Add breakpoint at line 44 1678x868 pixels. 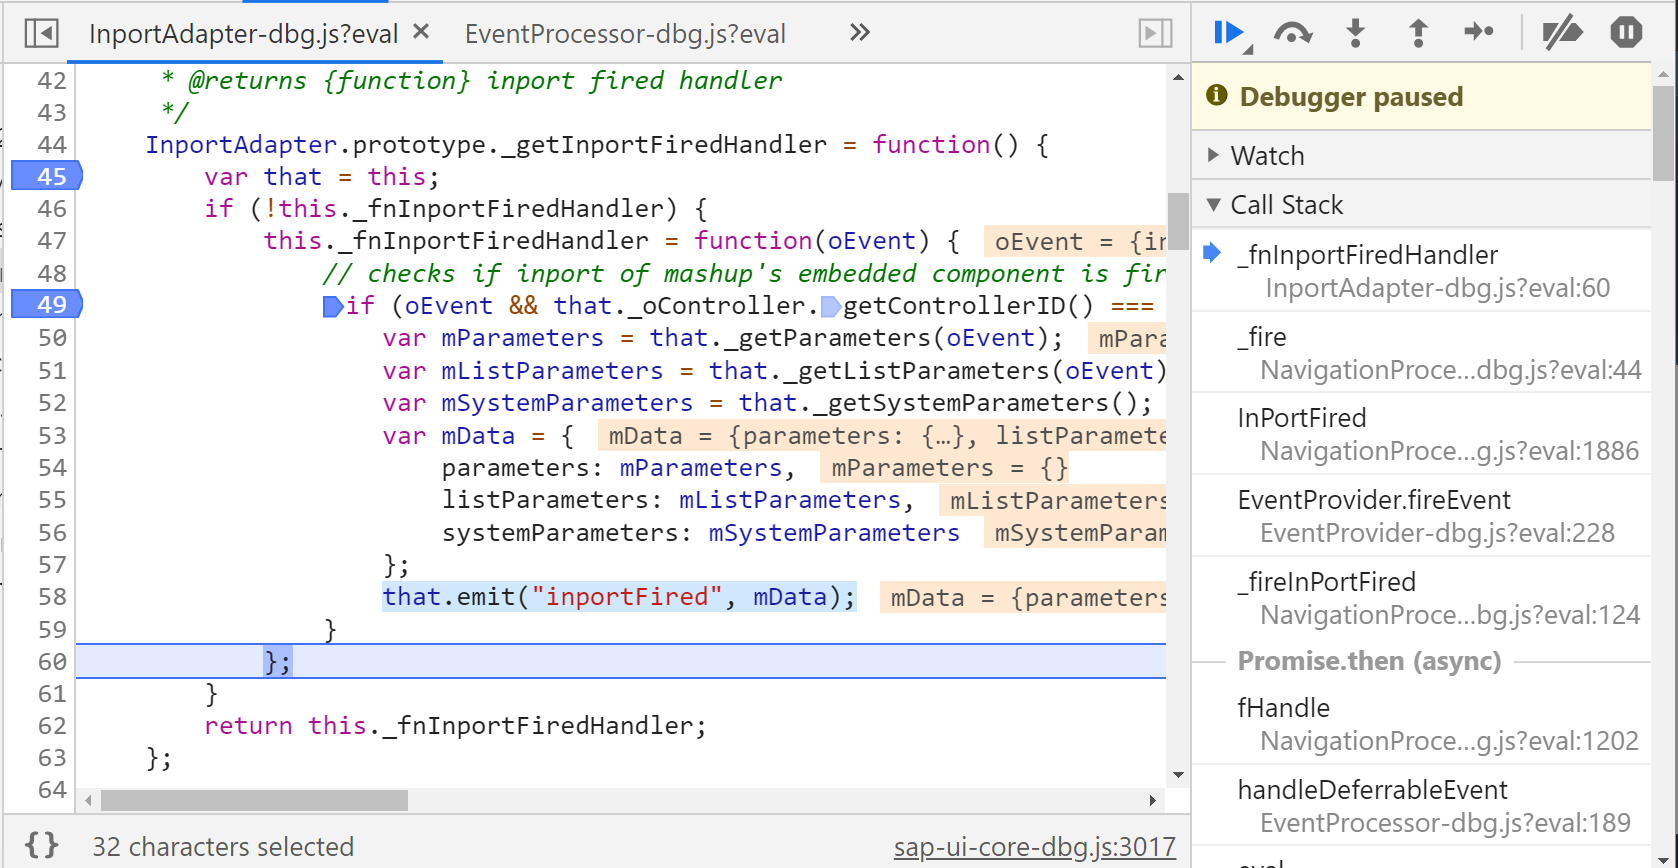pos(51,144)
